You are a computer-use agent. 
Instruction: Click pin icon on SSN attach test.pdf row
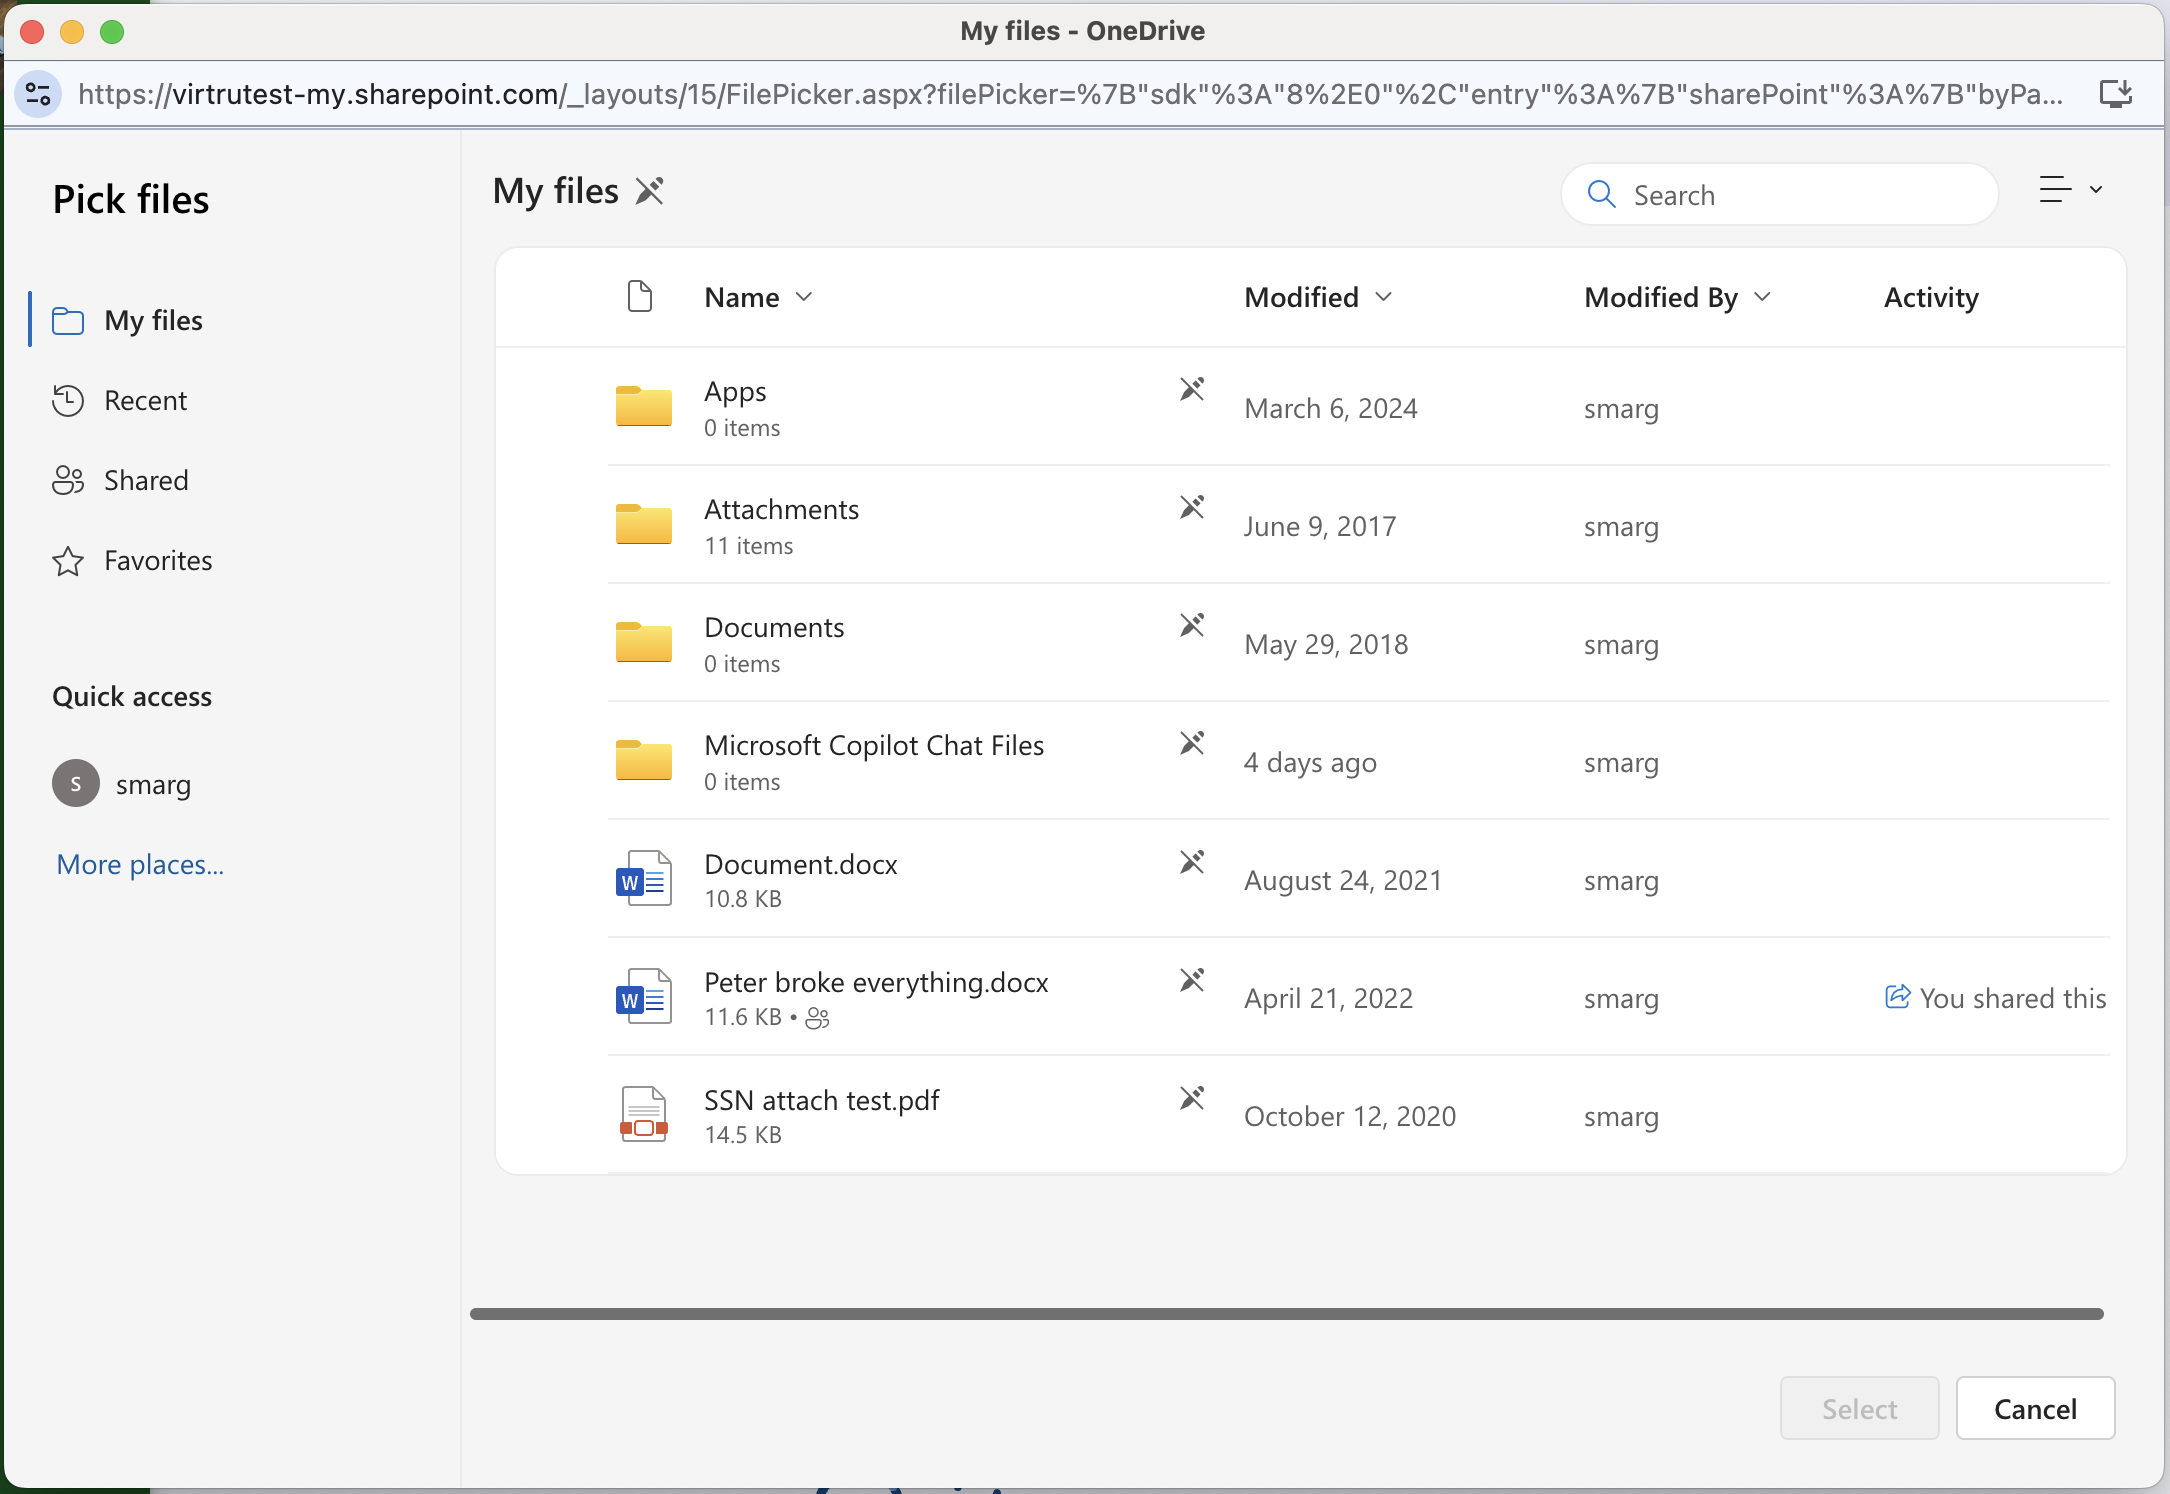coord(1192,1098)
